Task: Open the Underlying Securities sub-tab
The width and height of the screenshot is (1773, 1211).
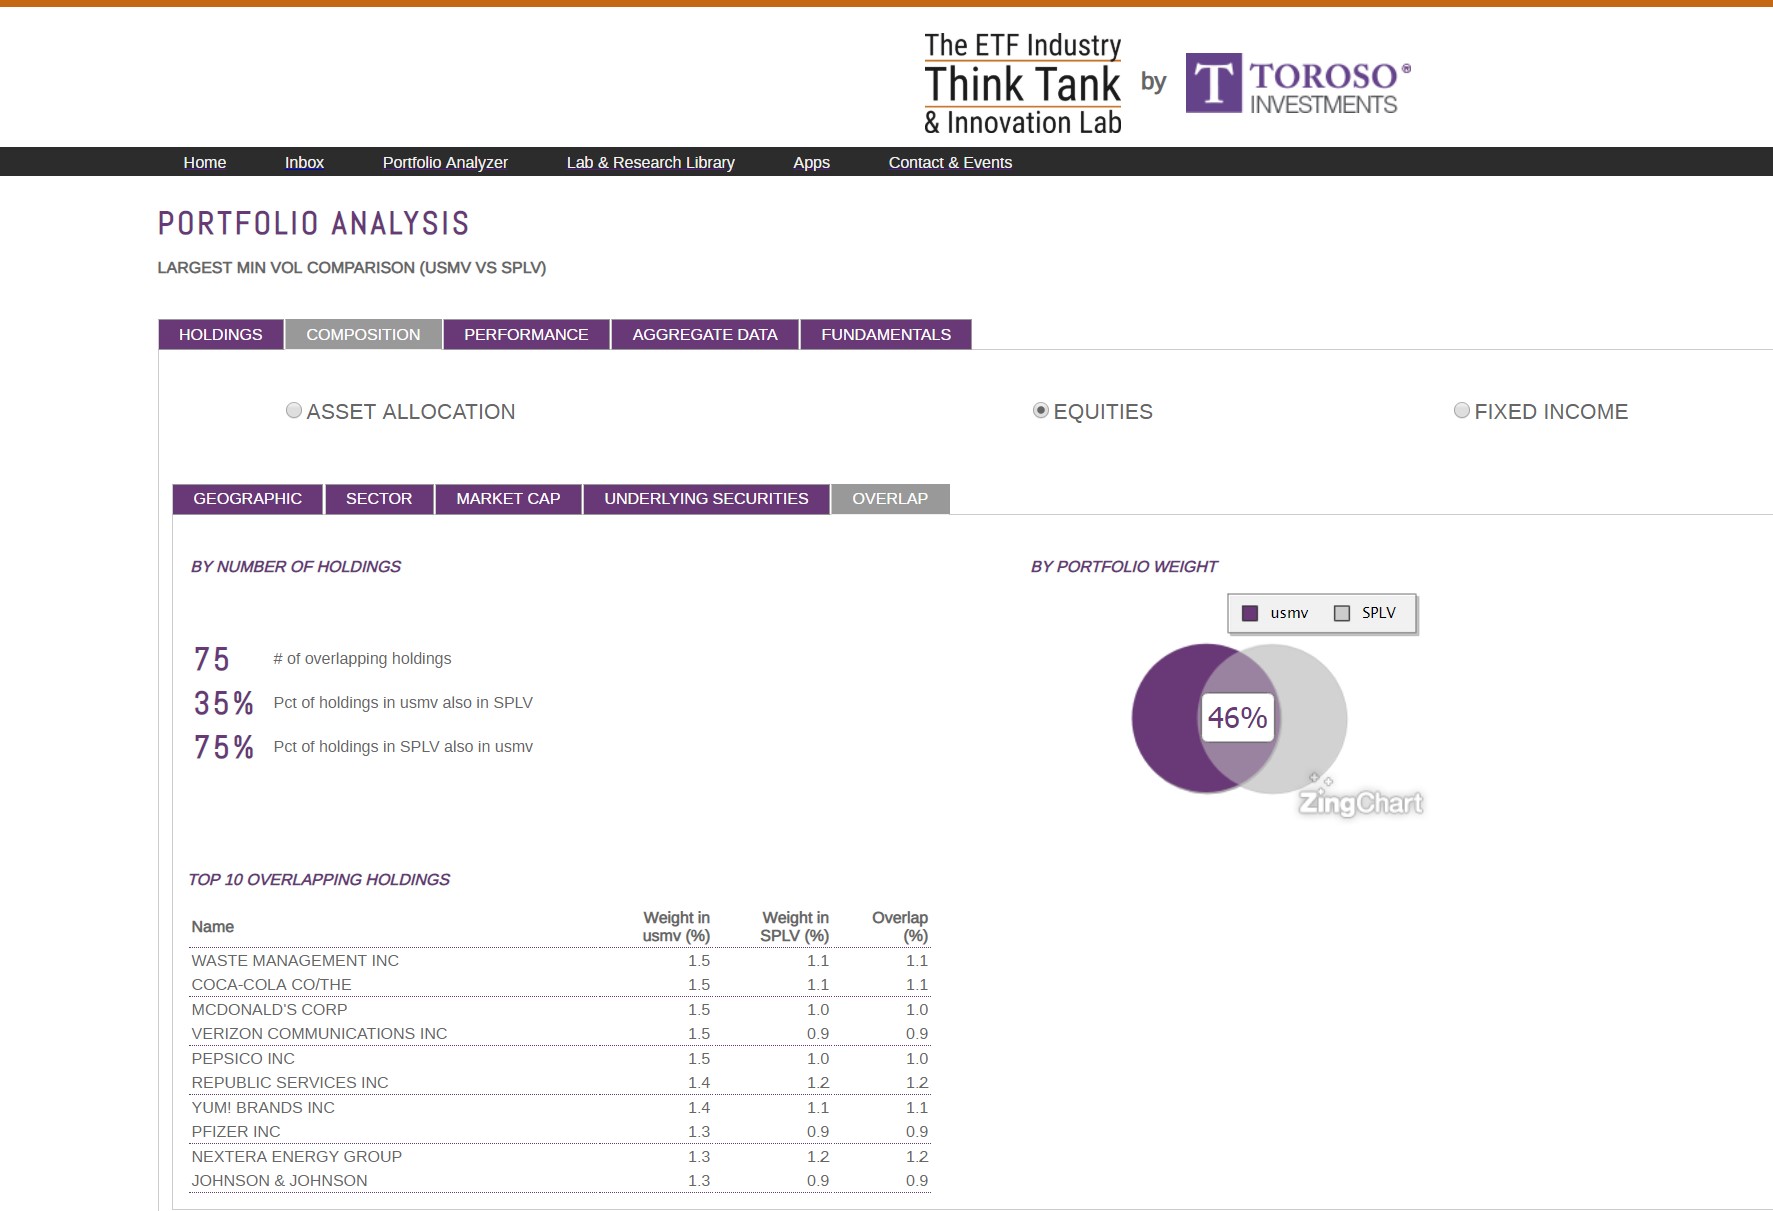Action: [706, 498]
